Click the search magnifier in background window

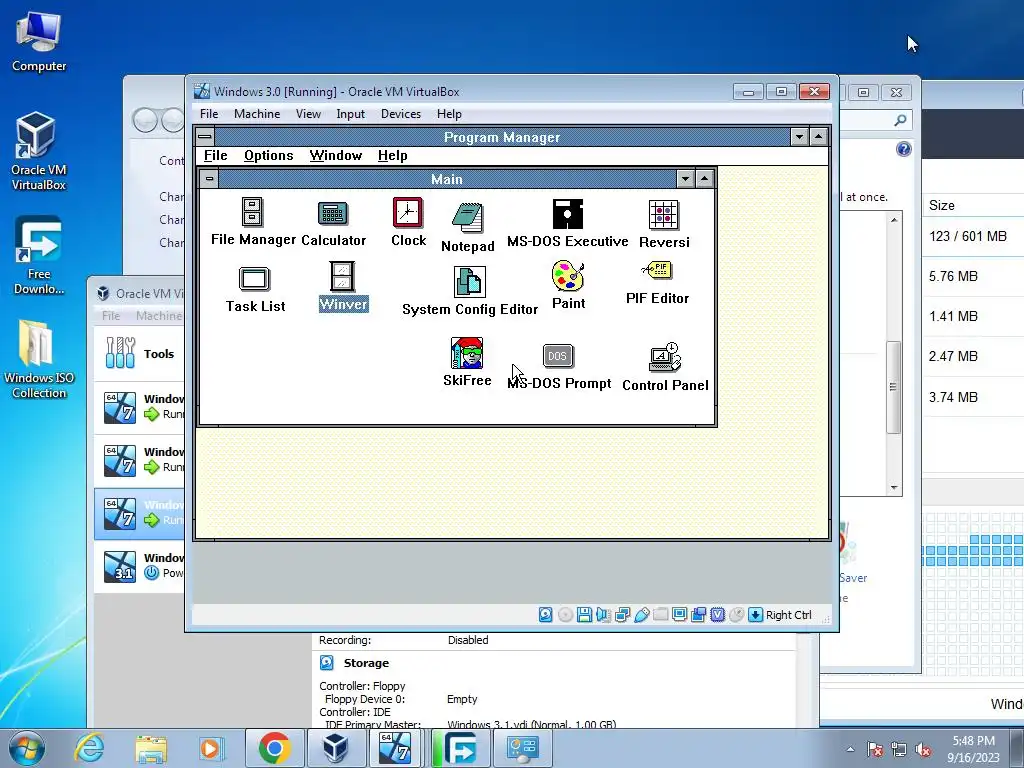click(900, 120)
